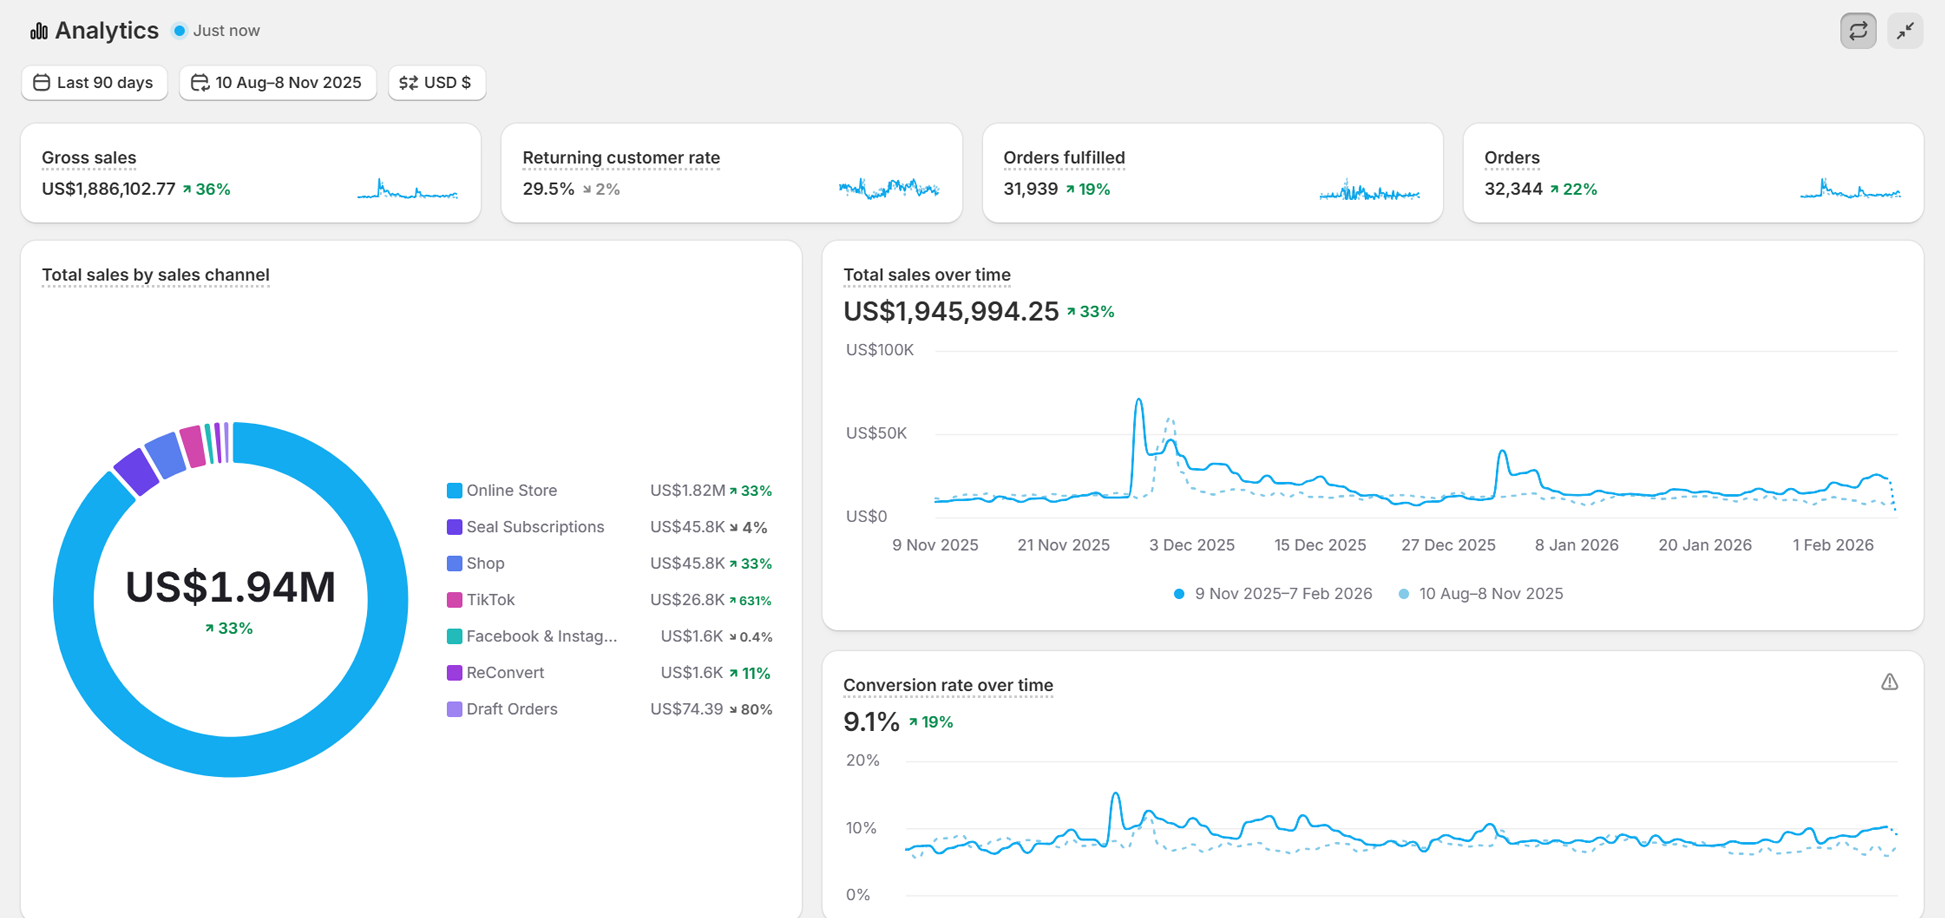Click the auto-refresh icon button
The image size is (1945, 918).
1858,31
